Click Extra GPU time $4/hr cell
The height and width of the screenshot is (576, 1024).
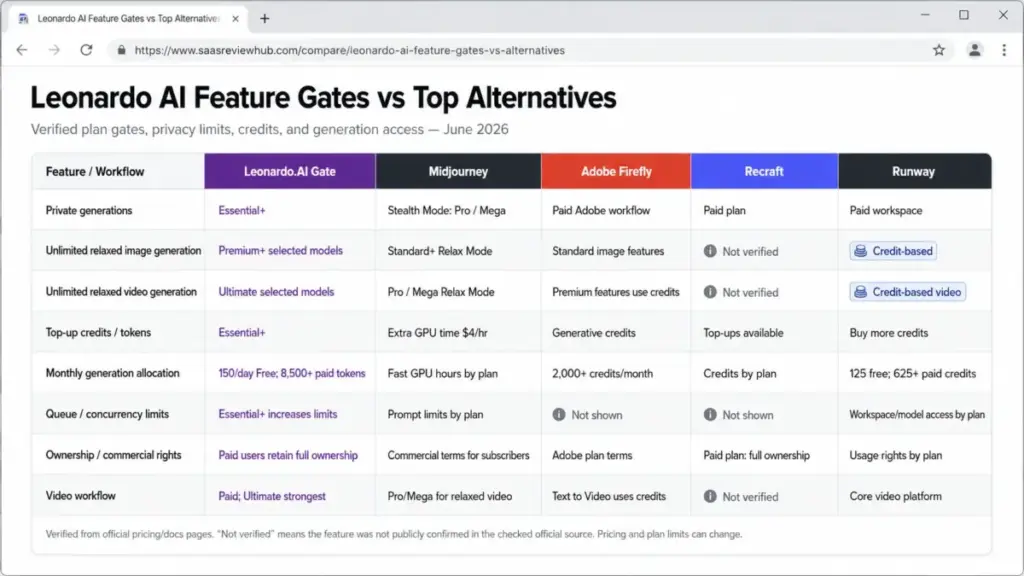pos(438,332)
